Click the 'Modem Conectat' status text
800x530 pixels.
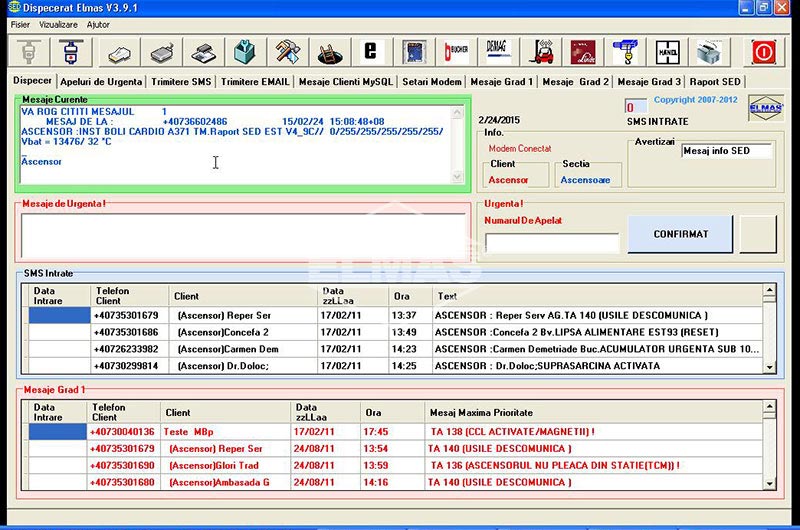[520, 148]
